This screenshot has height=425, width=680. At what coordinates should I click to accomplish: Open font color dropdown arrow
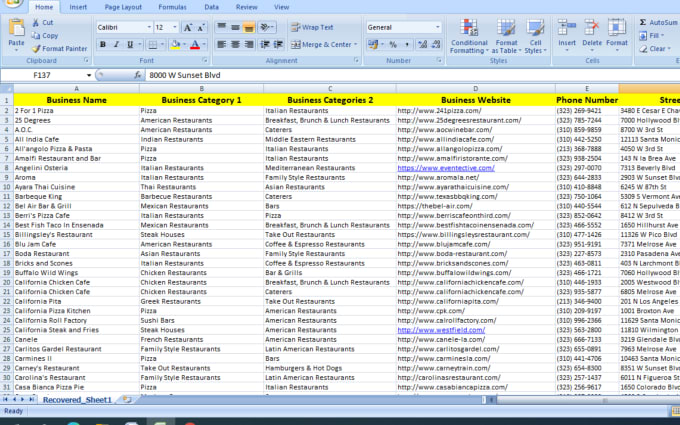click(x=204, y=44)
